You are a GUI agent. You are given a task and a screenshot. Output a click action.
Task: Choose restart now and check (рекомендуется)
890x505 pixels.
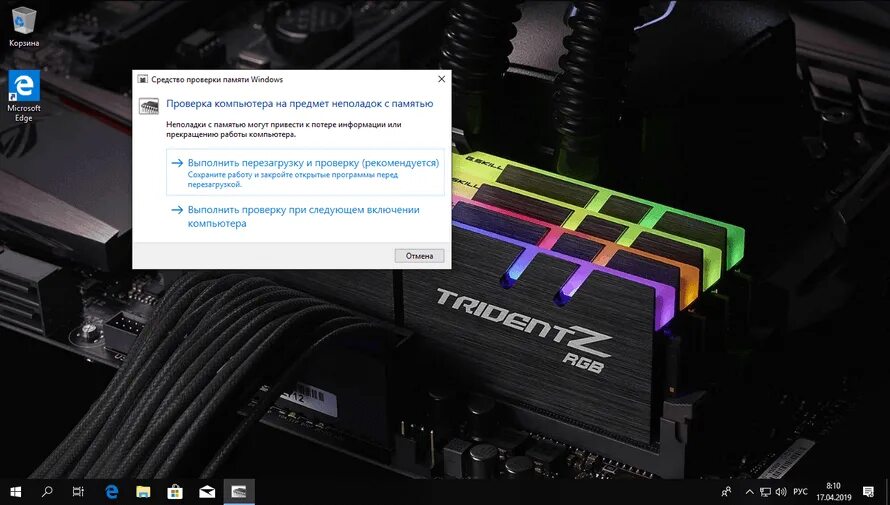(x=305, y=172)
